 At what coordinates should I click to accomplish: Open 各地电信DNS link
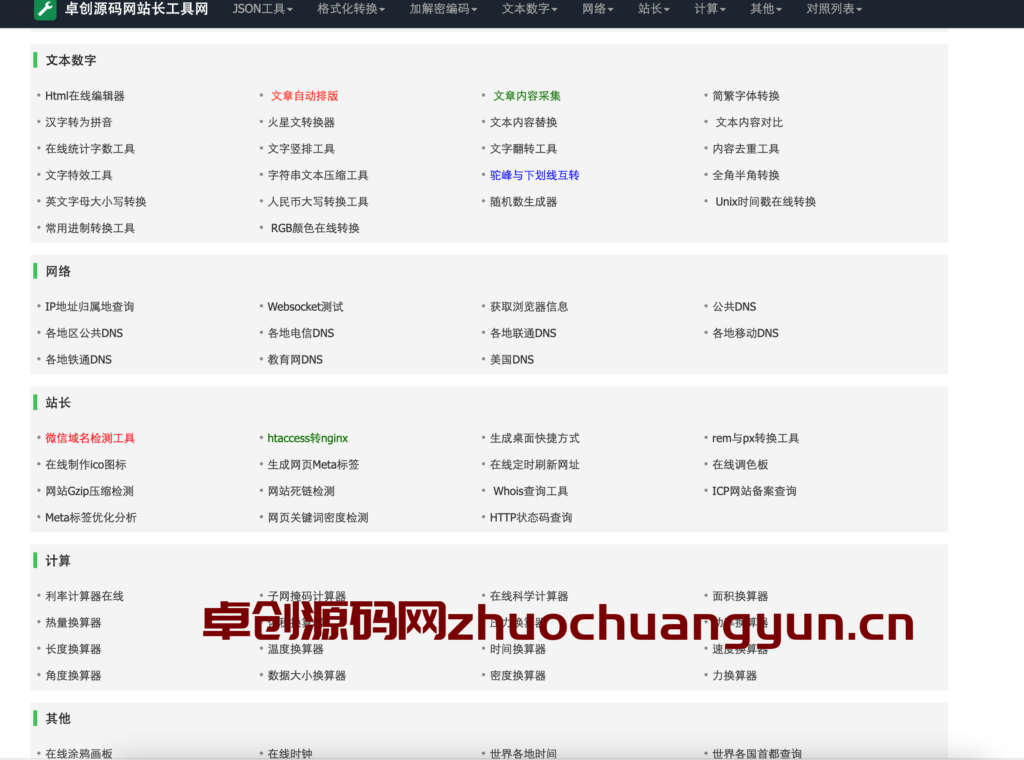301,333
